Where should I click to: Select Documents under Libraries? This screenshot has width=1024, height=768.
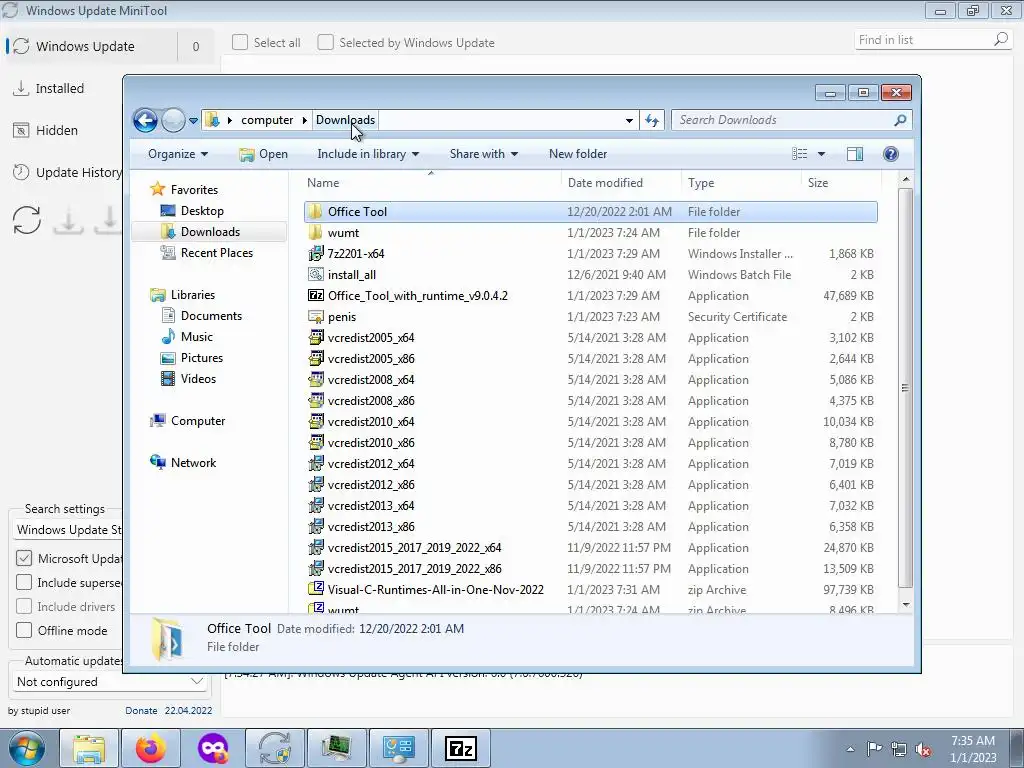211,316
